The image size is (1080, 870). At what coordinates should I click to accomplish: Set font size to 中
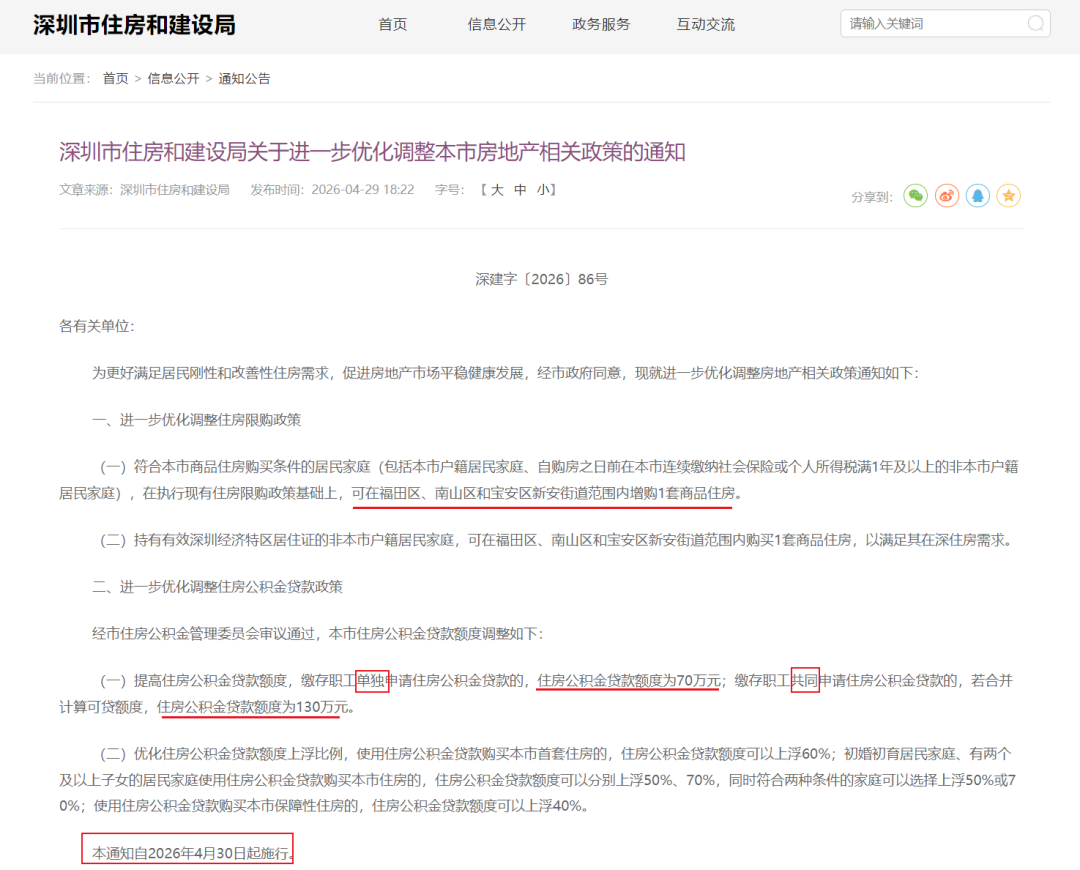(x=520, y=190)
